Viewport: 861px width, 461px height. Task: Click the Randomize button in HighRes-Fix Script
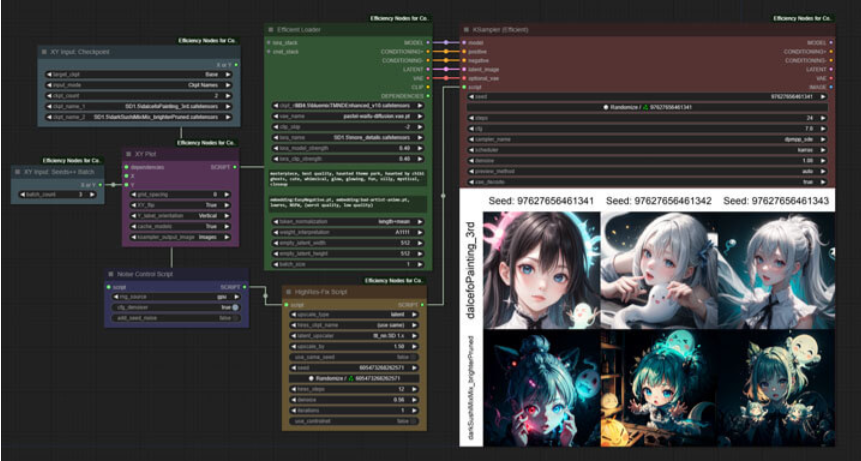click(x=354, y=379)
